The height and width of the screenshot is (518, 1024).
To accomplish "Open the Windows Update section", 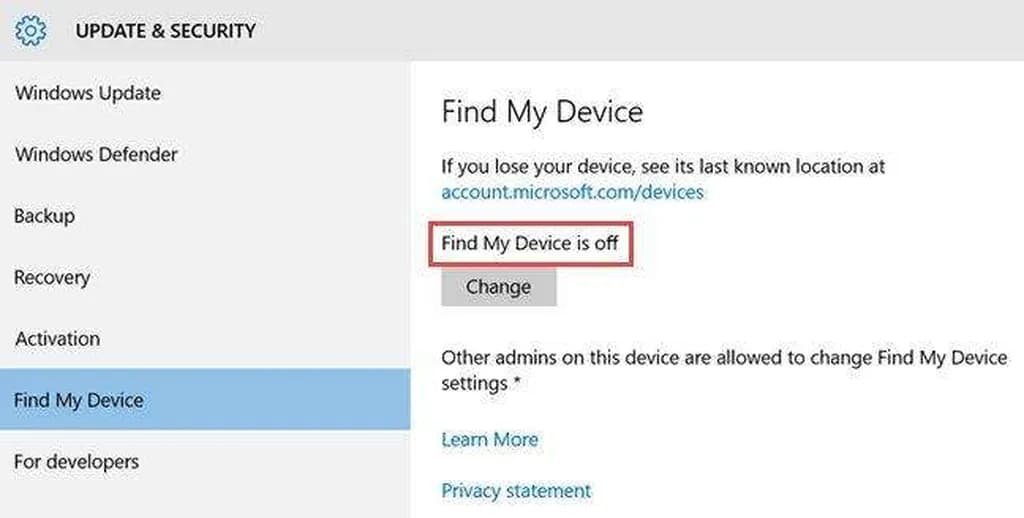I will [x=88, y=93].
